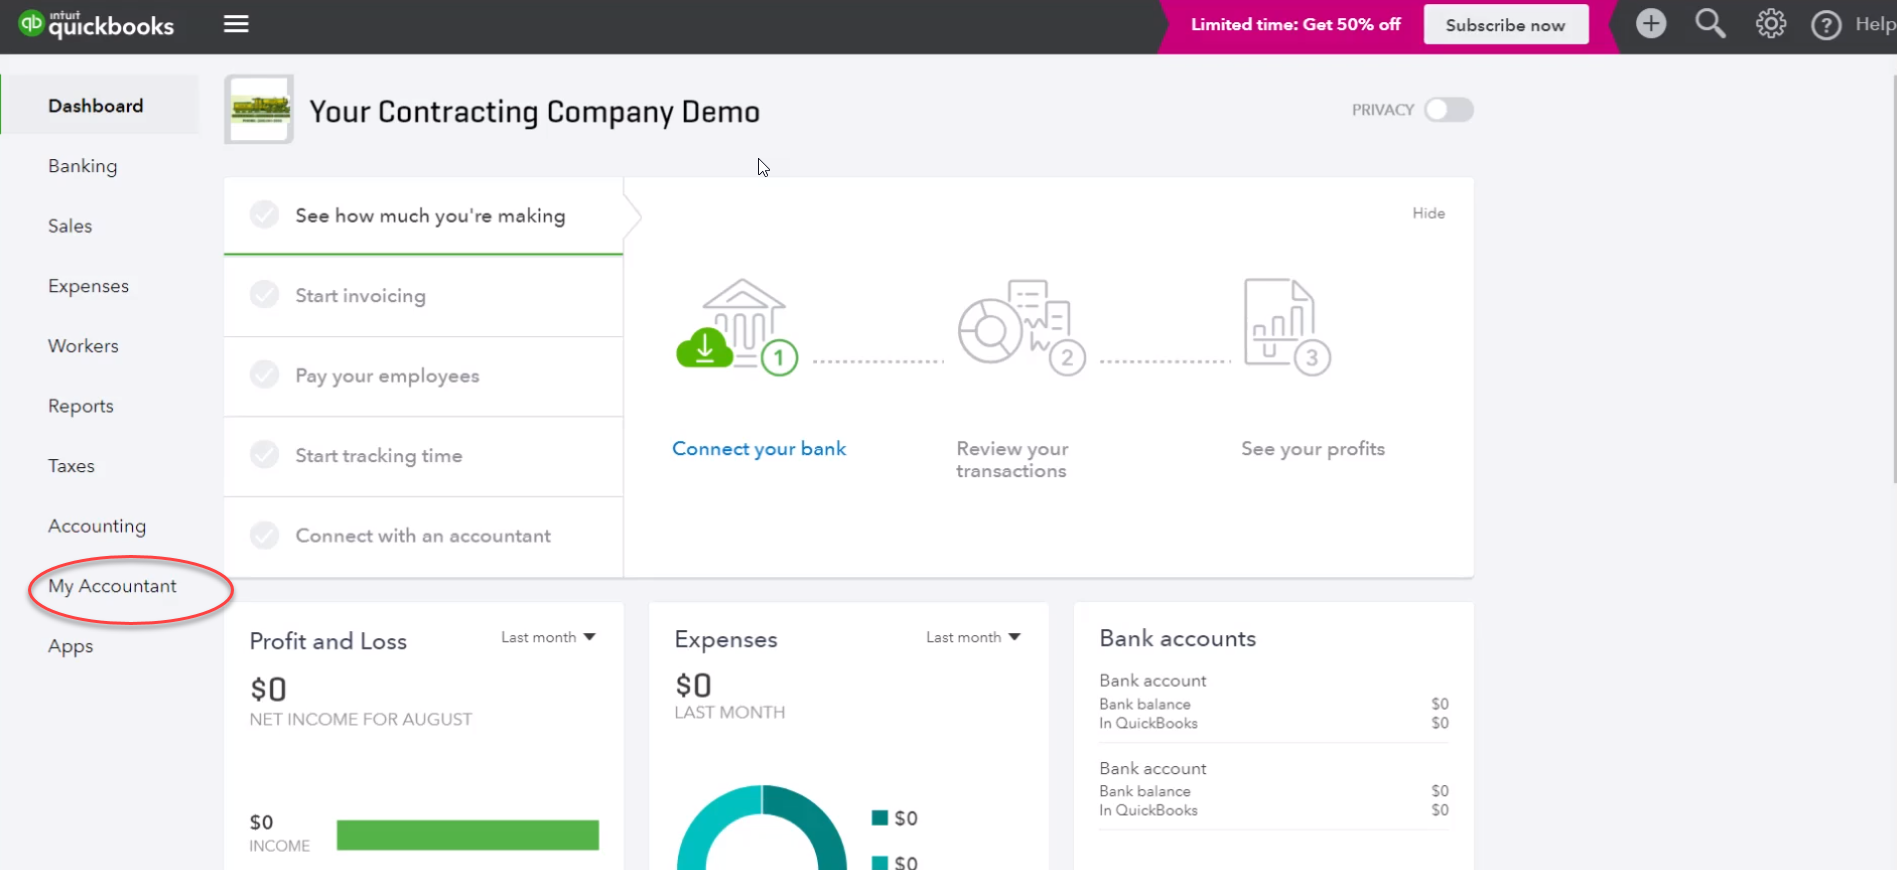1897x870 pixels.
Task: Open Accounting in the sidebar
Action: click(97, 526)
